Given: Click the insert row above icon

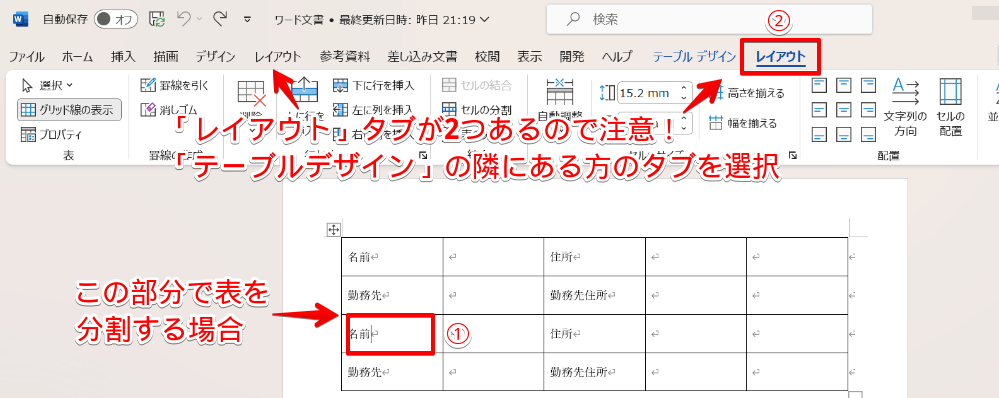Looking at the screenshot, I should [304, 90].
